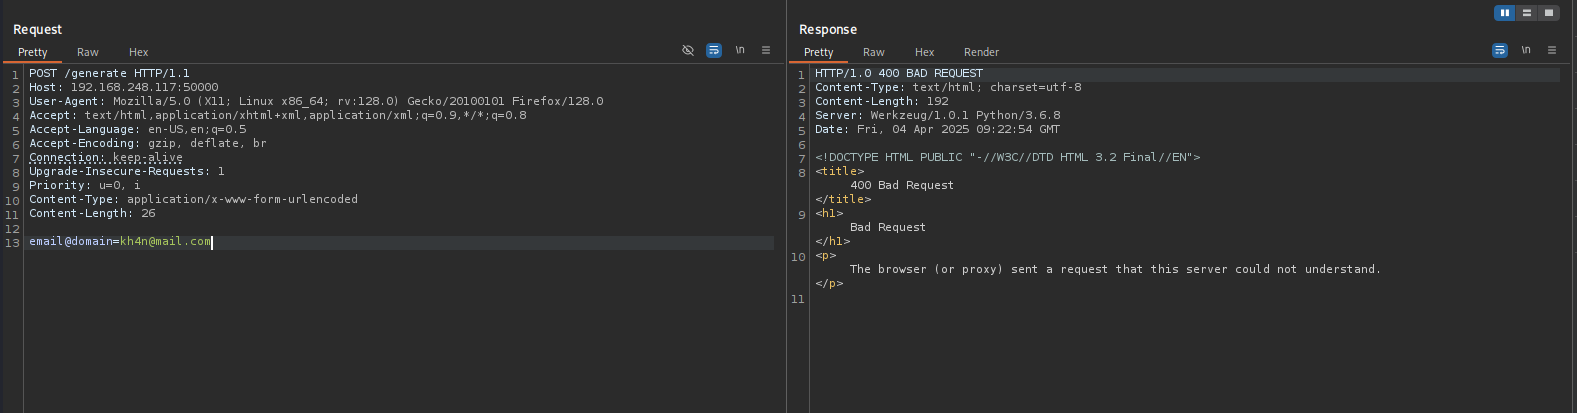Select the Response Raw tab

tap(874, 52)
